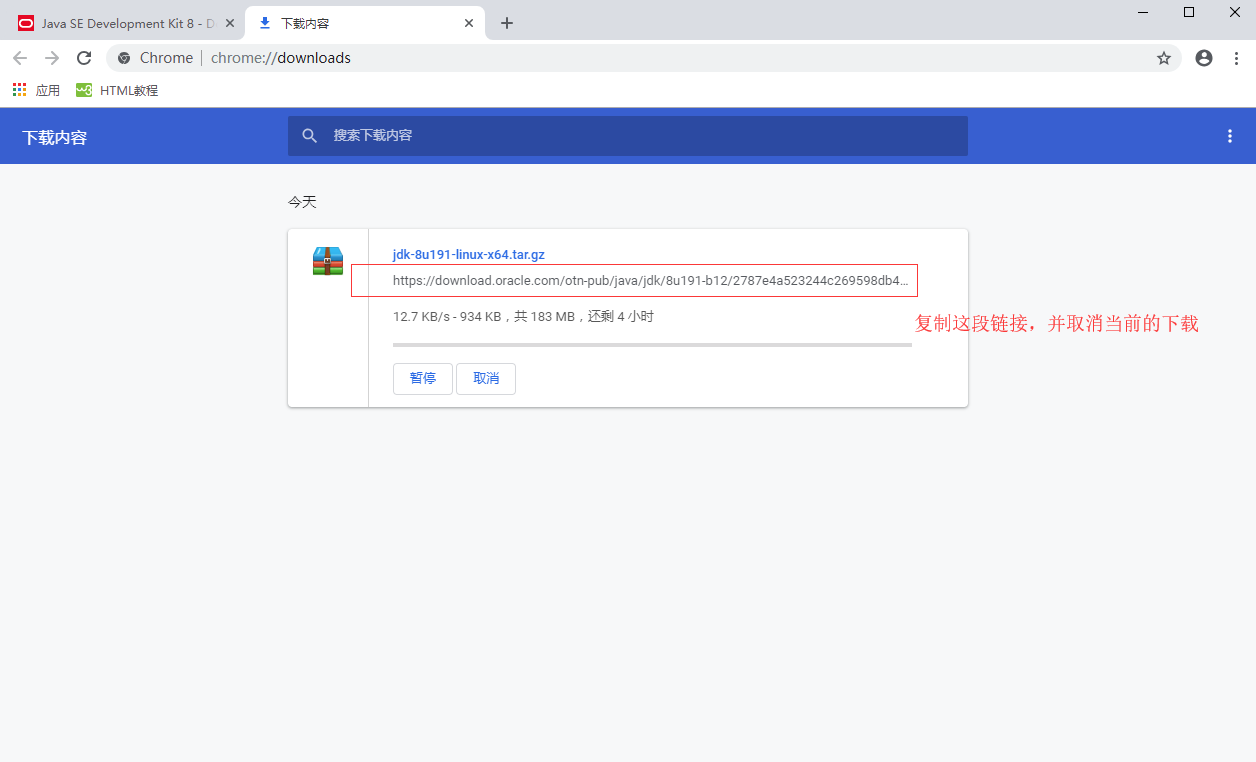Maximize the Chrome window
The width and height of the screenshot is (1256, 762).
click(x=1189, y=12)
